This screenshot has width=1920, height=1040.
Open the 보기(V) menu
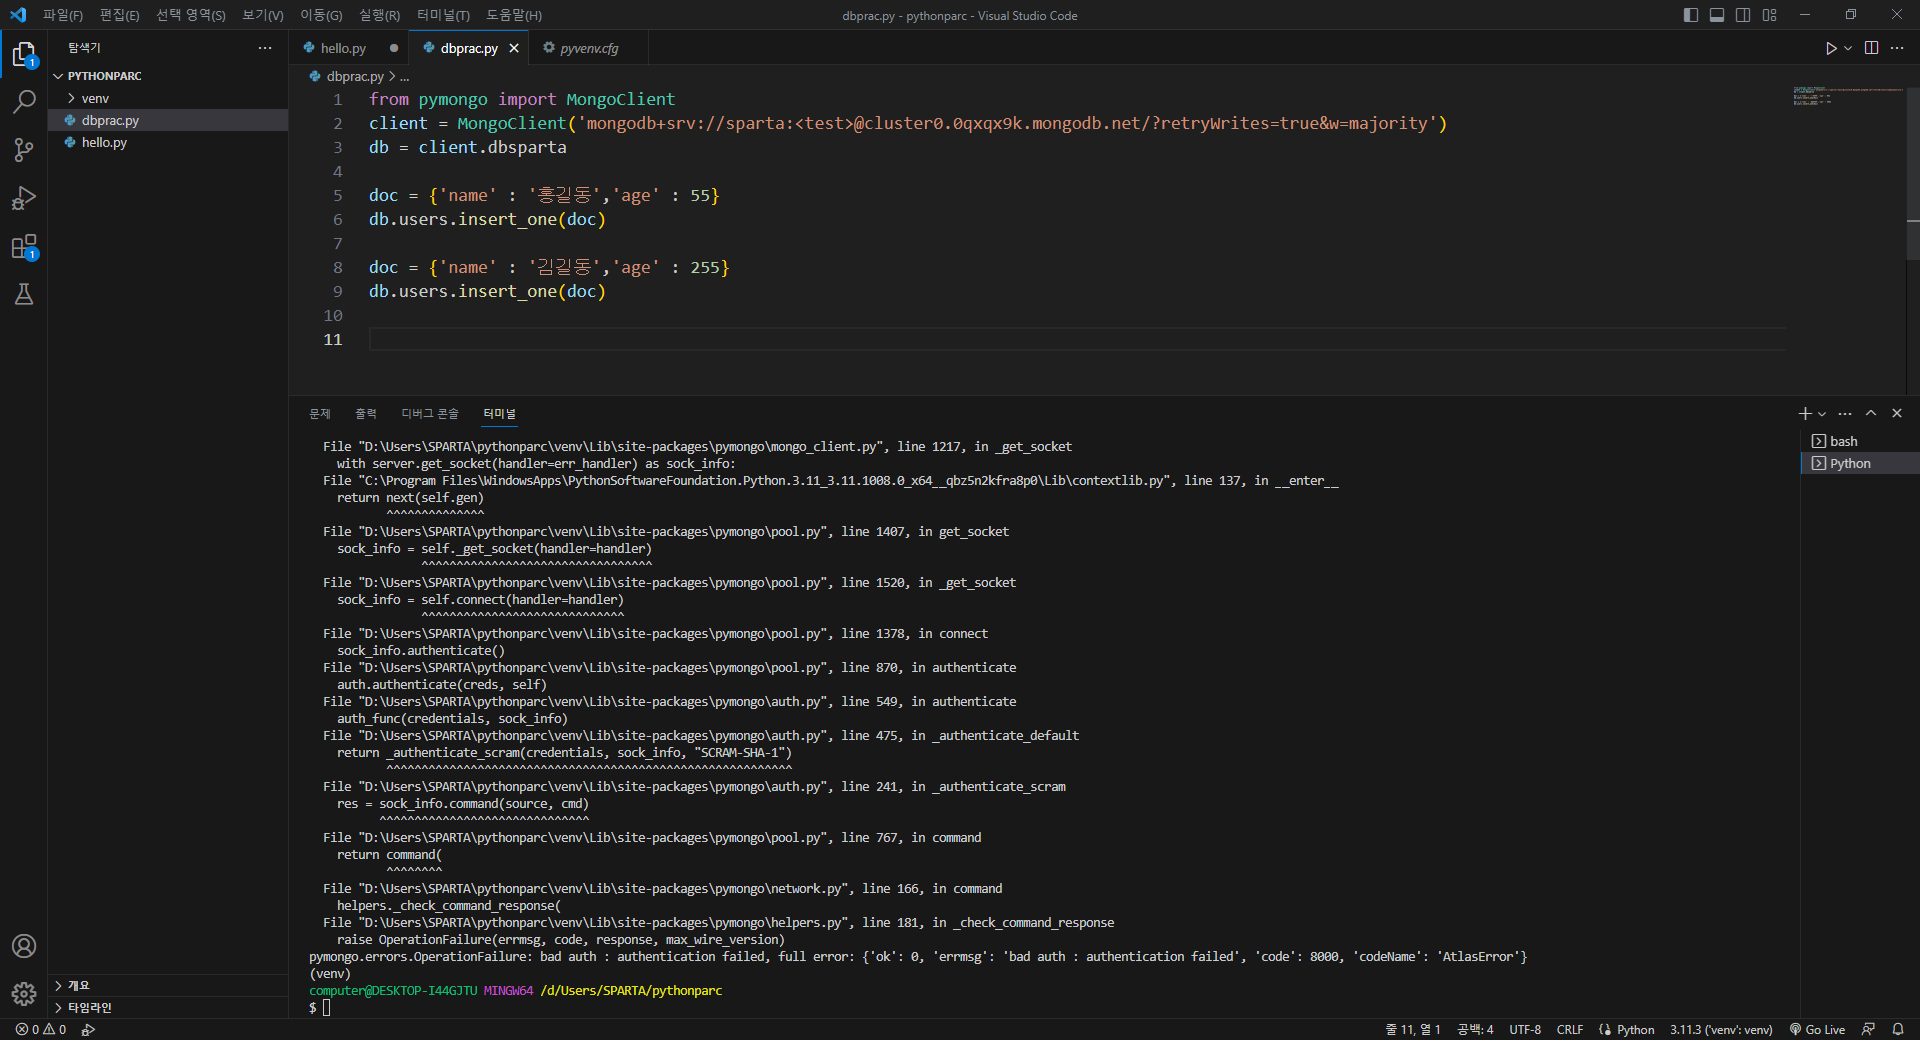point(263,15)
